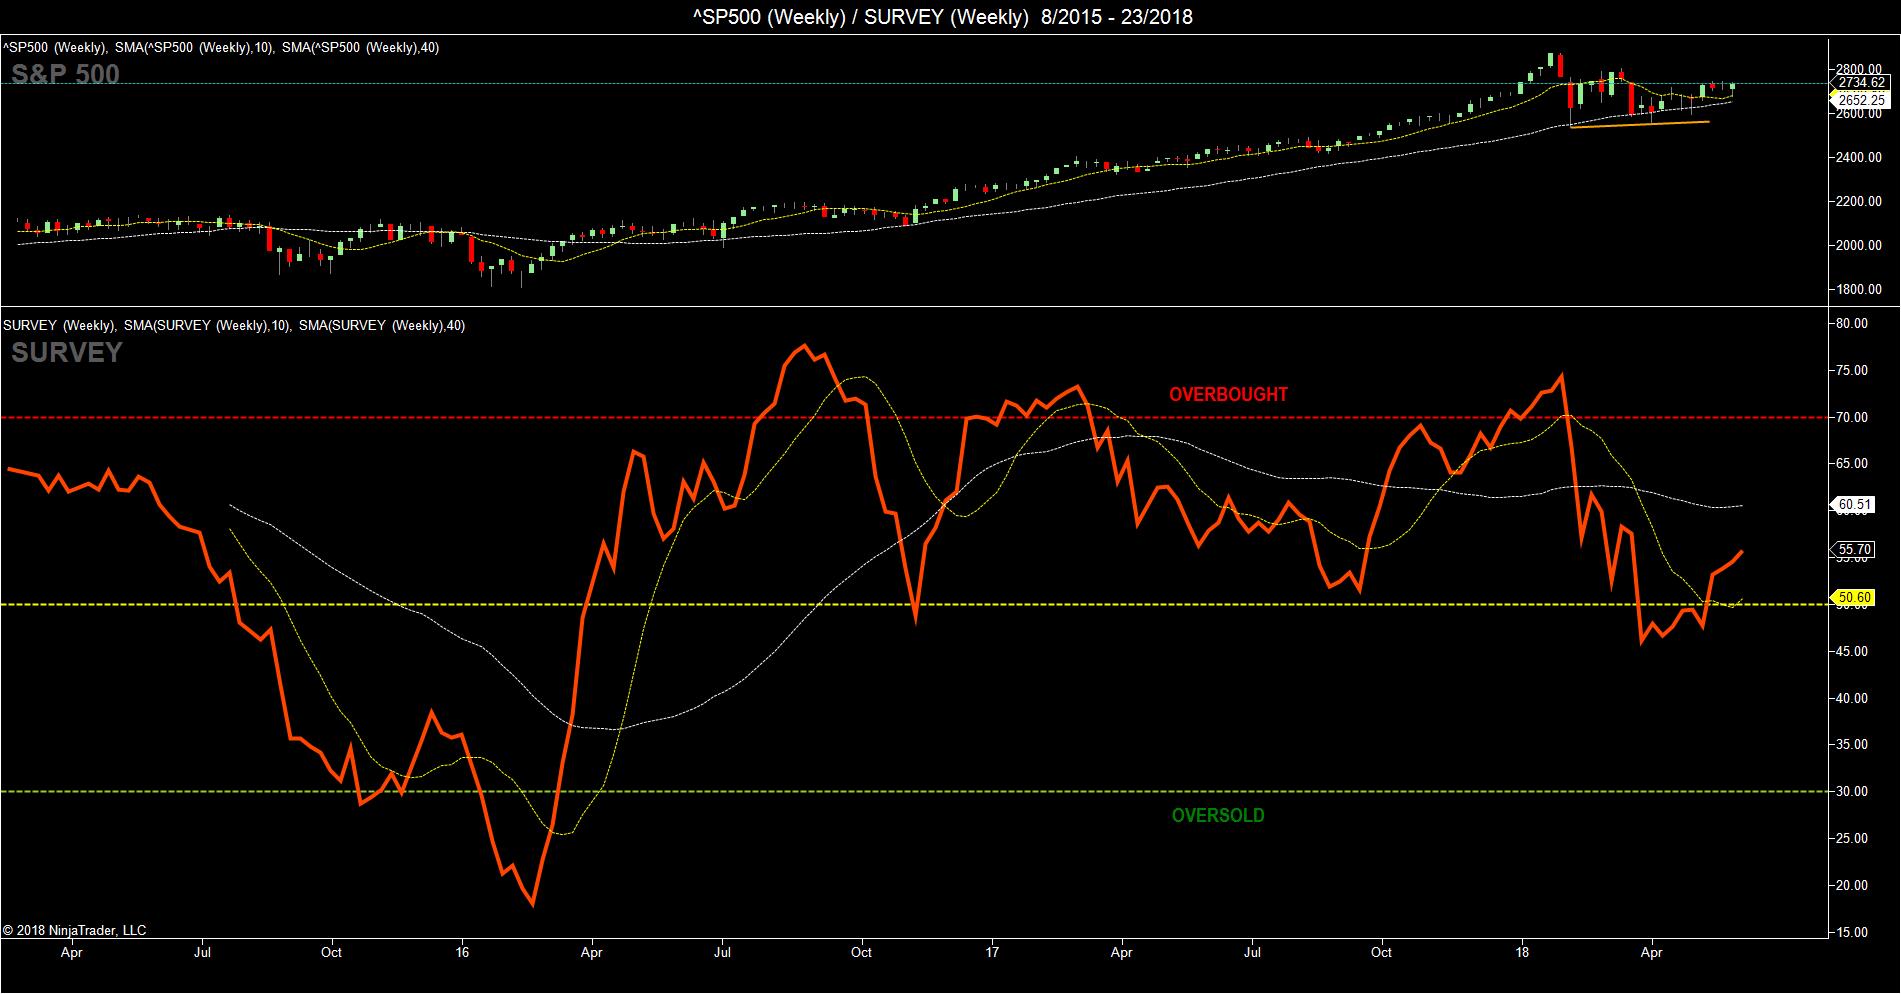Select the red dashed overbought line
The height and width of the screenshot is (994, 1901).
[913, 417]
